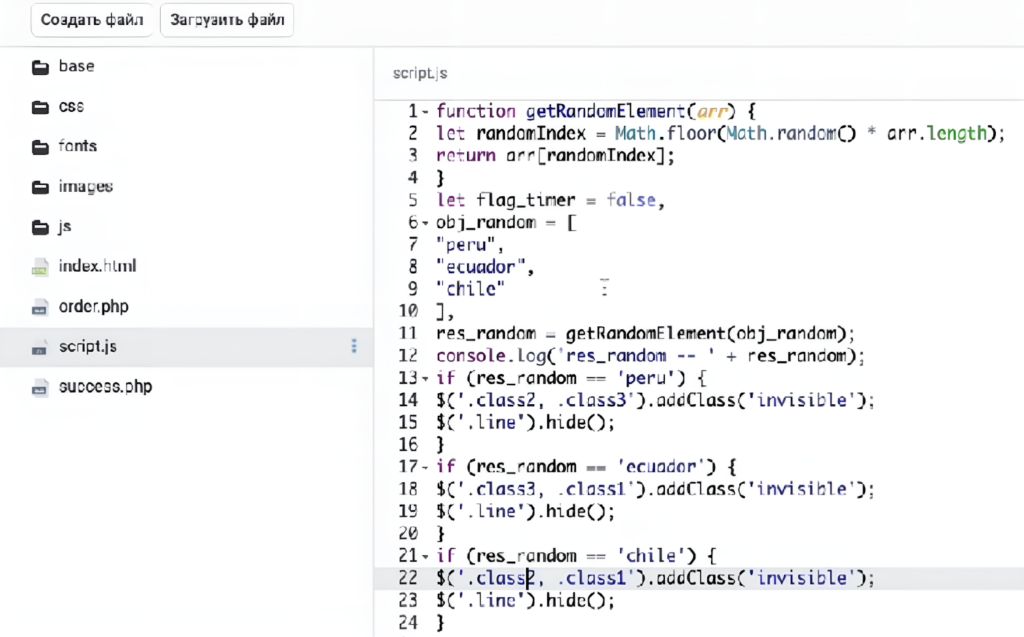Screen dimensions: 1024x637
Task: Fold the ecuador if-block at line 17
Action: [x=425, y=467]
